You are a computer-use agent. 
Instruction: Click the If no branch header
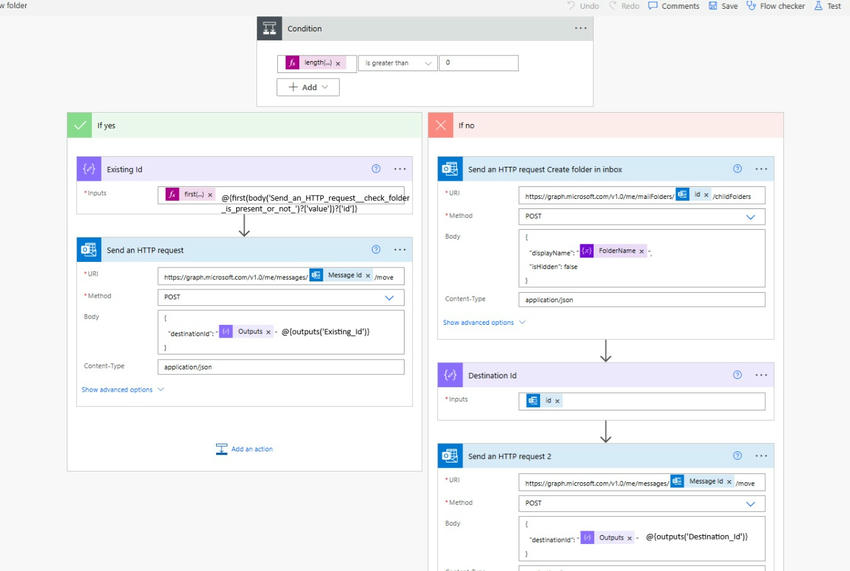tap(606, 125)
